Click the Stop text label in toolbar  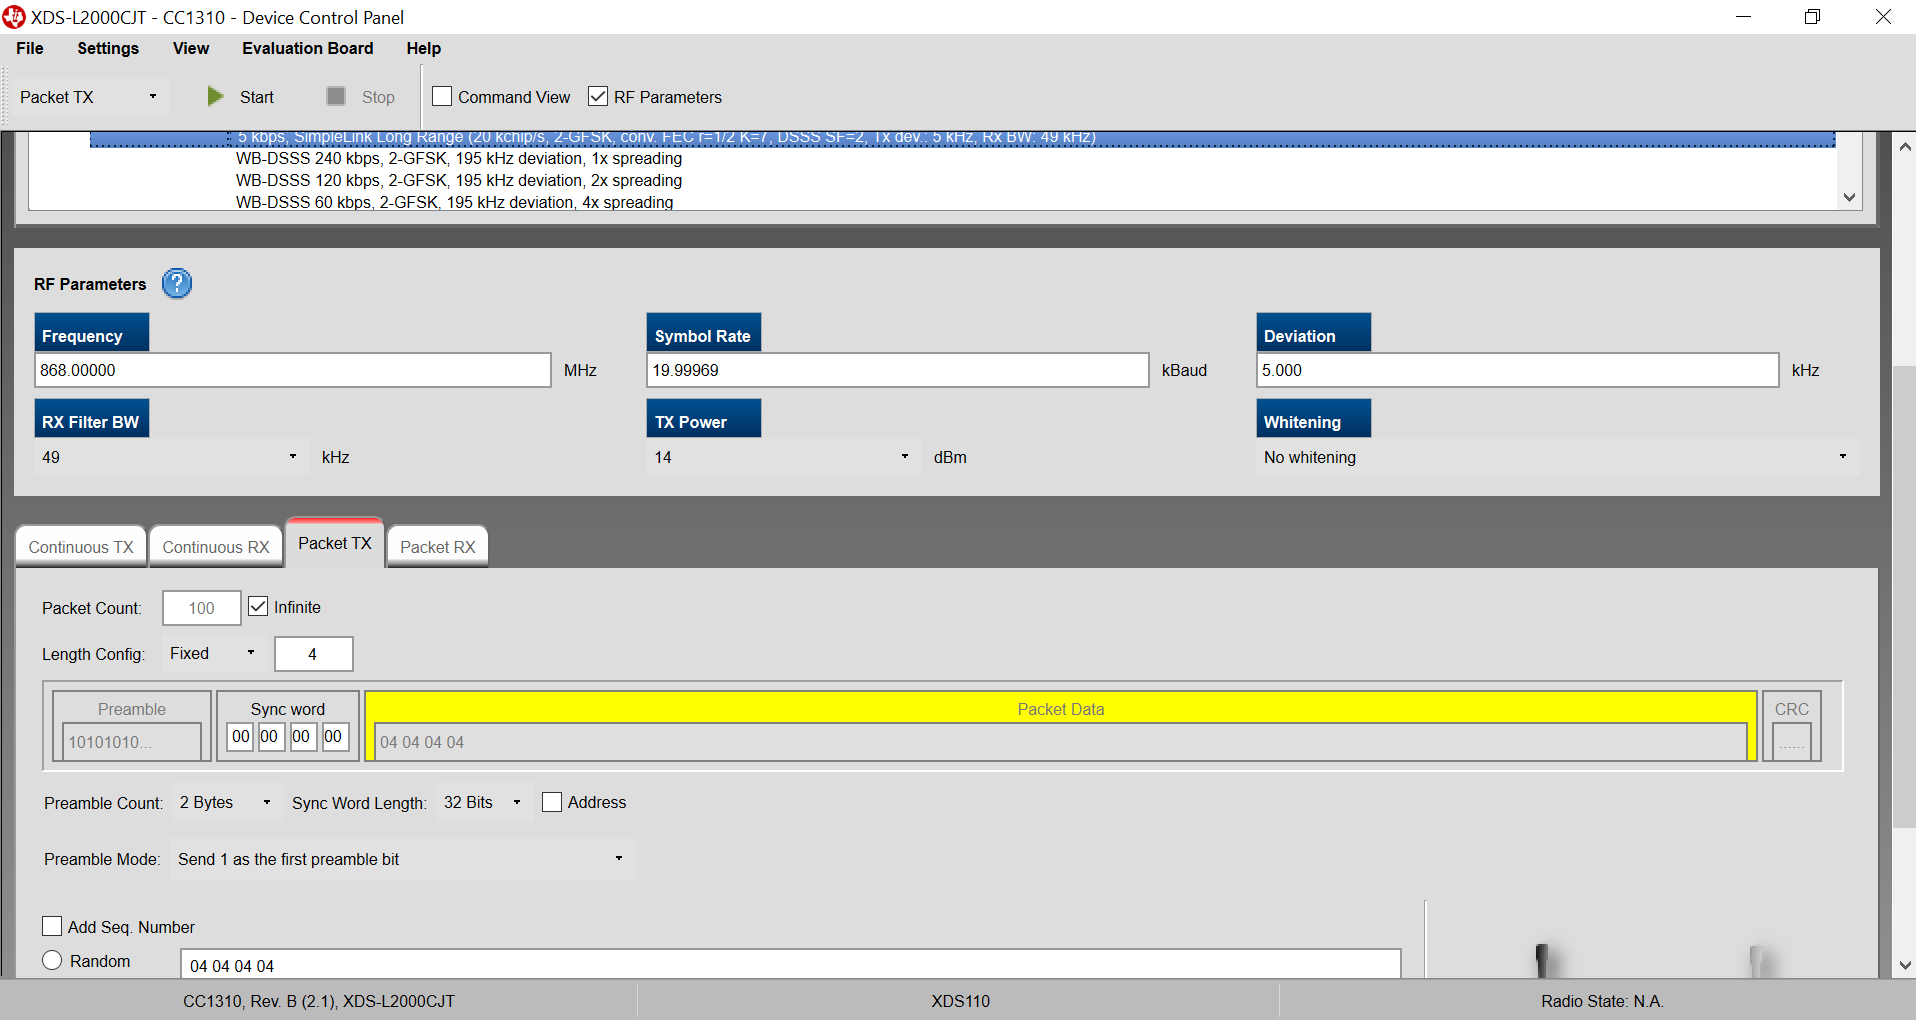[378, 97]
